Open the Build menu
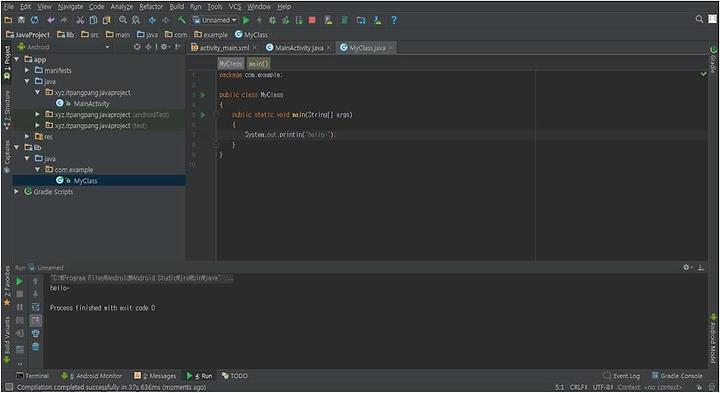Viewport: 720px width, 393px height. pos(177,6)
